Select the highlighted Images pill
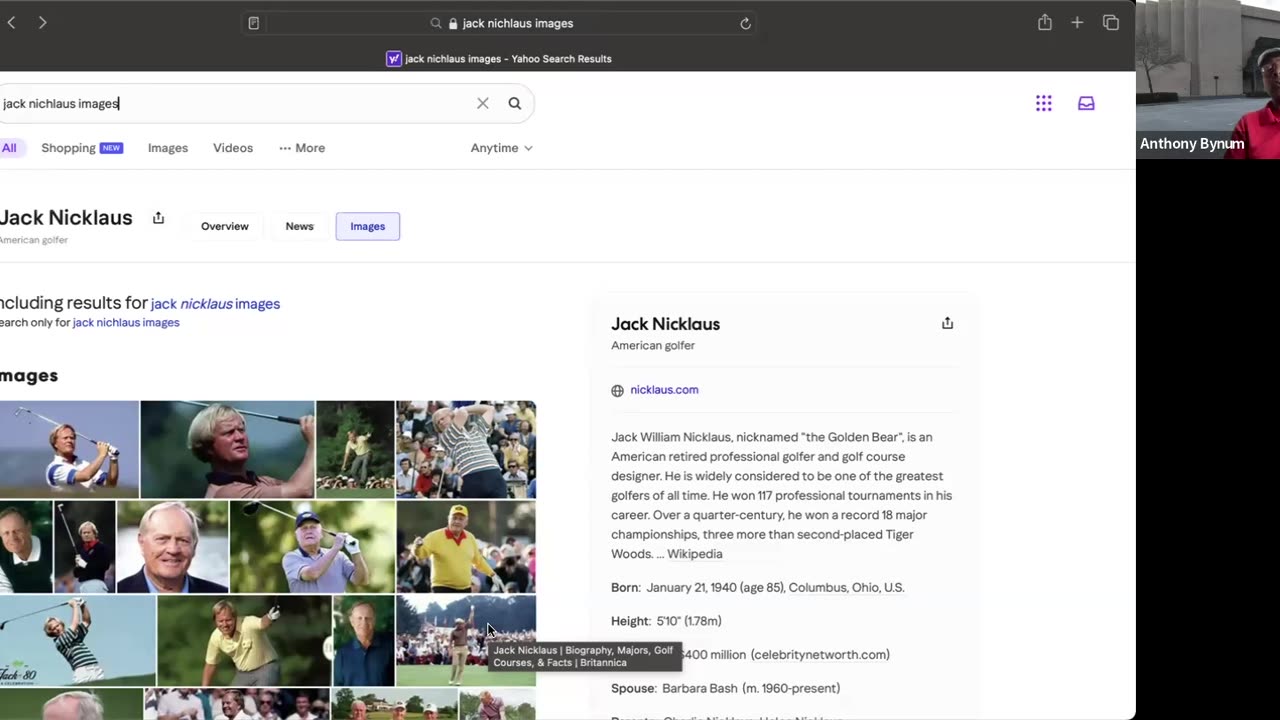 point(368,226)
